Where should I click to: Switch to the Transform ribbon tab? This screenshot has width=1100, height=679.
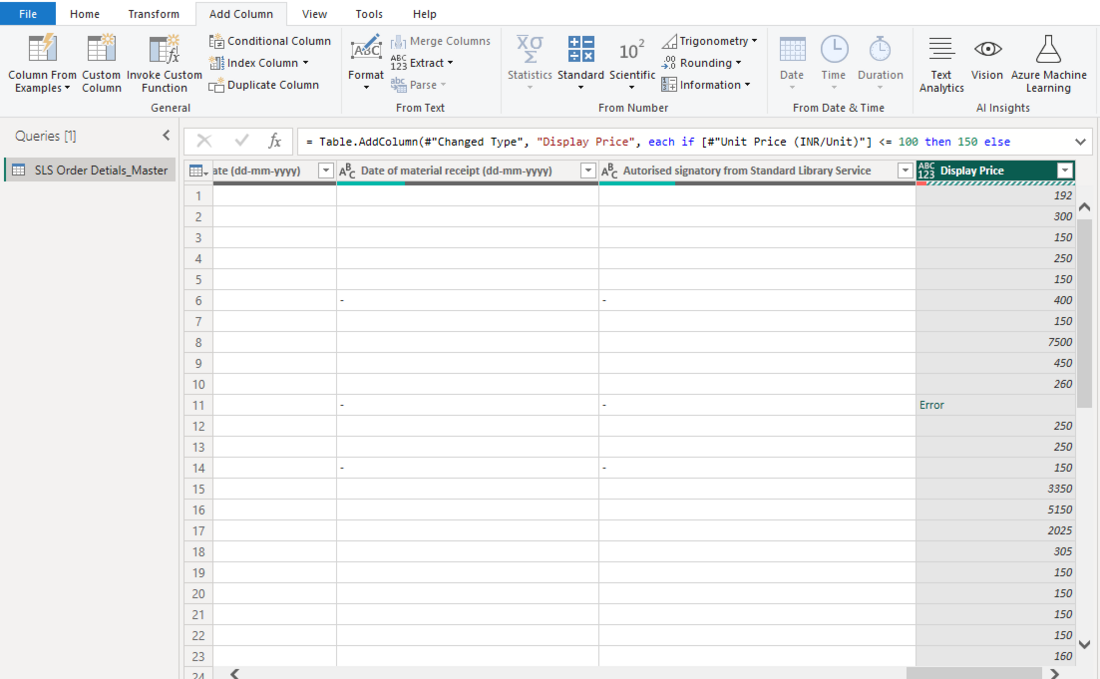coord(153,13)
